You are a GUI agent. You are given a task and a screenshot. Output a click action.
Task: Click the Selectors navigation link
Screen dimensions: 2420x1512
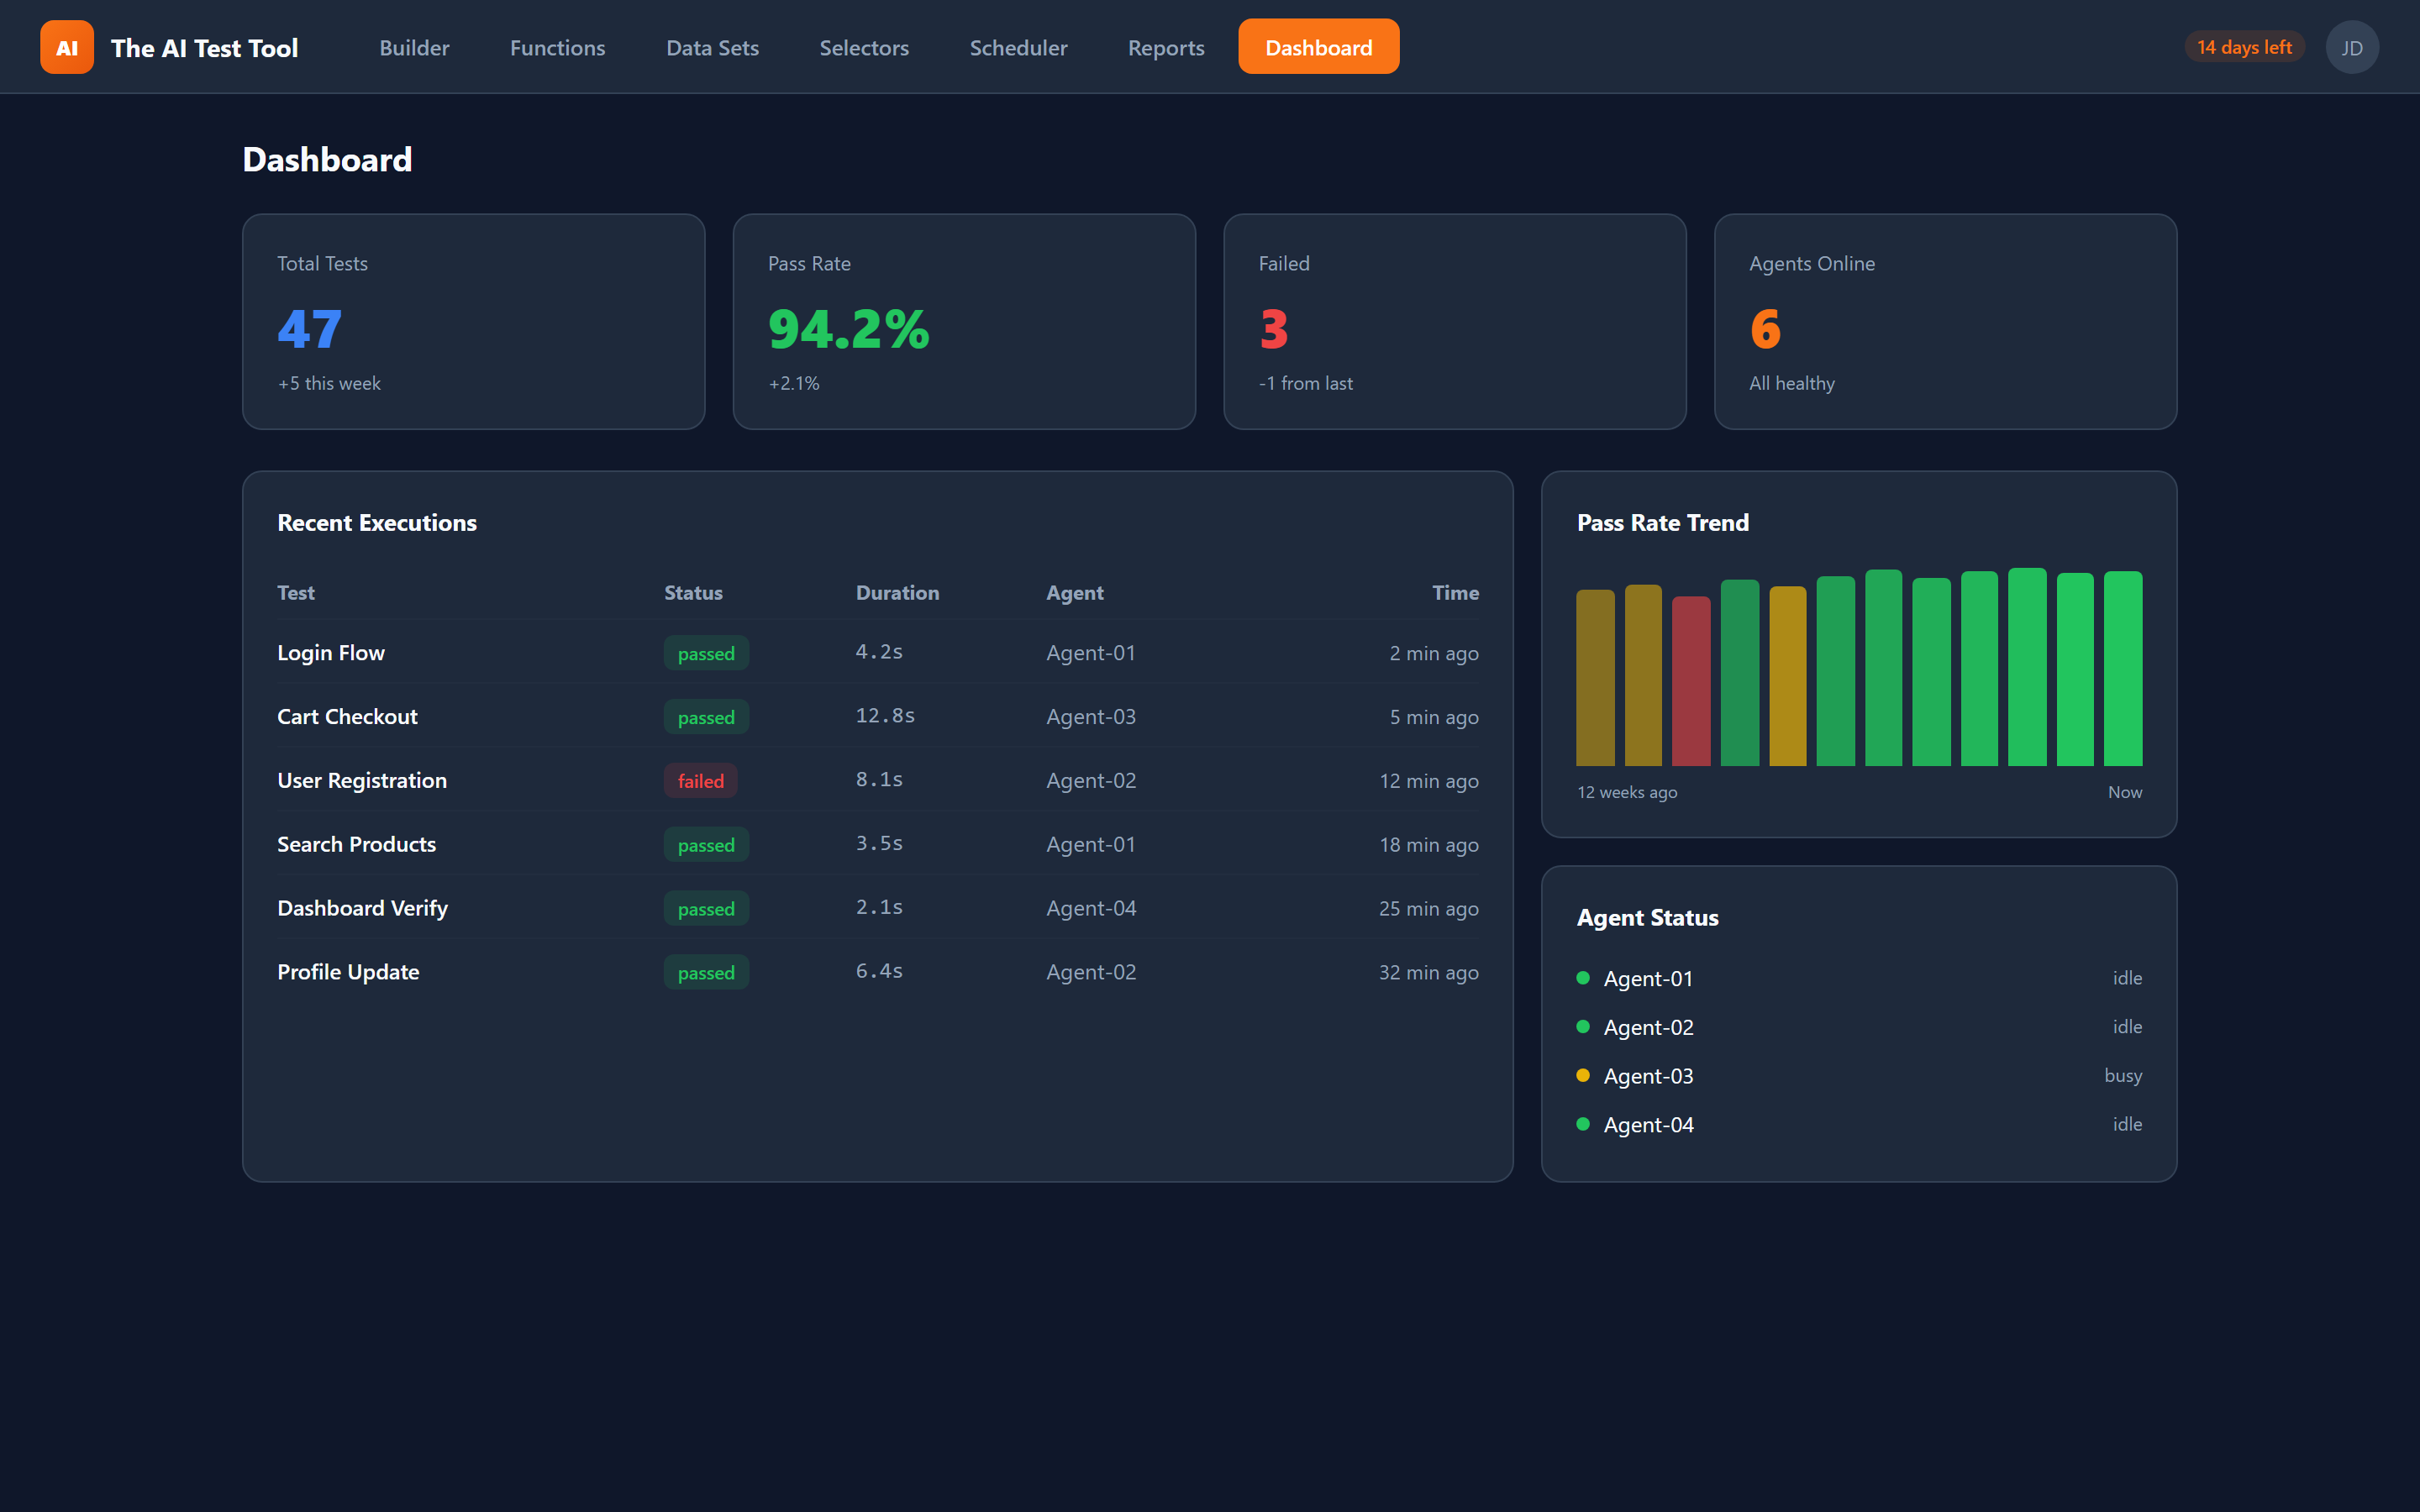(863, 47)
